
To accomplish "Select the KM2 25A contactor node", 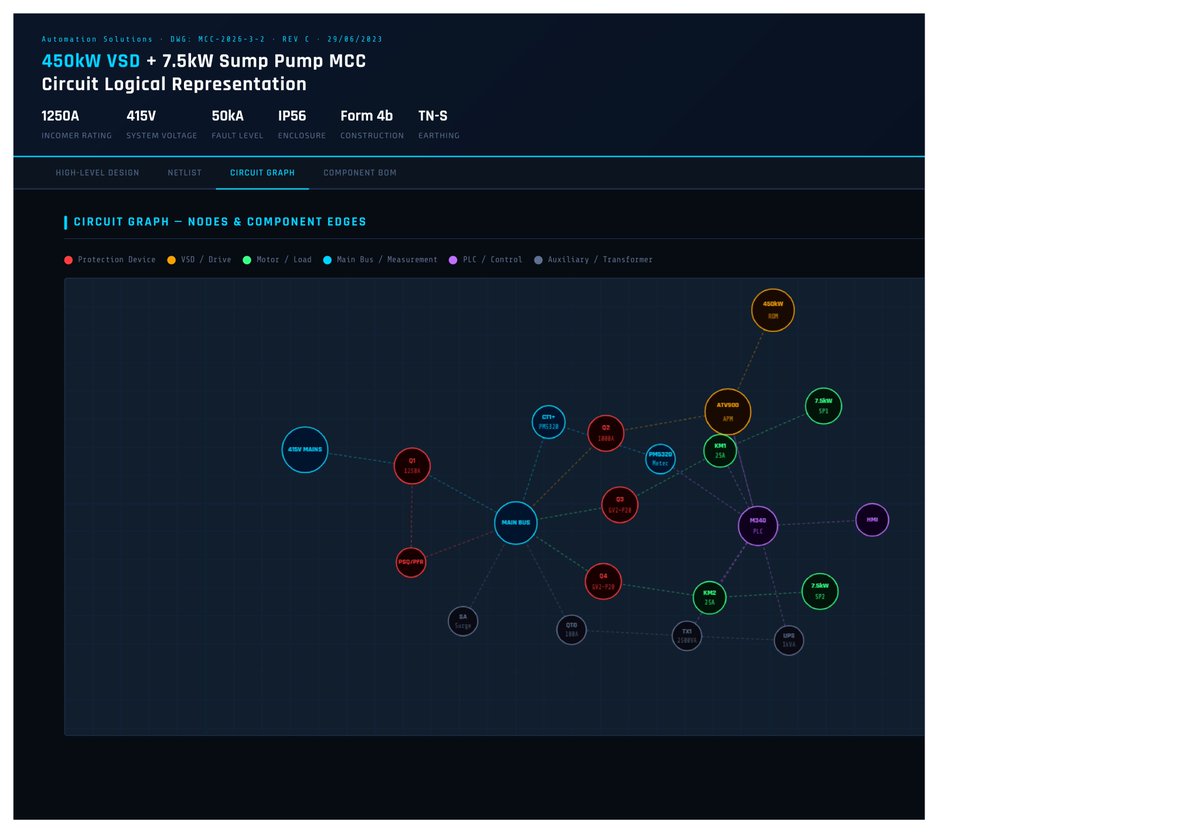I will [710, 598].
